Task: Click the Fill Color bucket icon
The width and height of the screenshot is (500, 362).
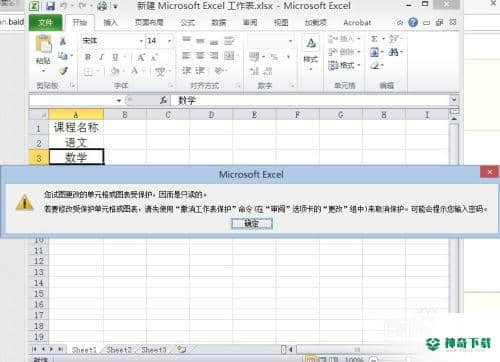Action: coord(115,71)
